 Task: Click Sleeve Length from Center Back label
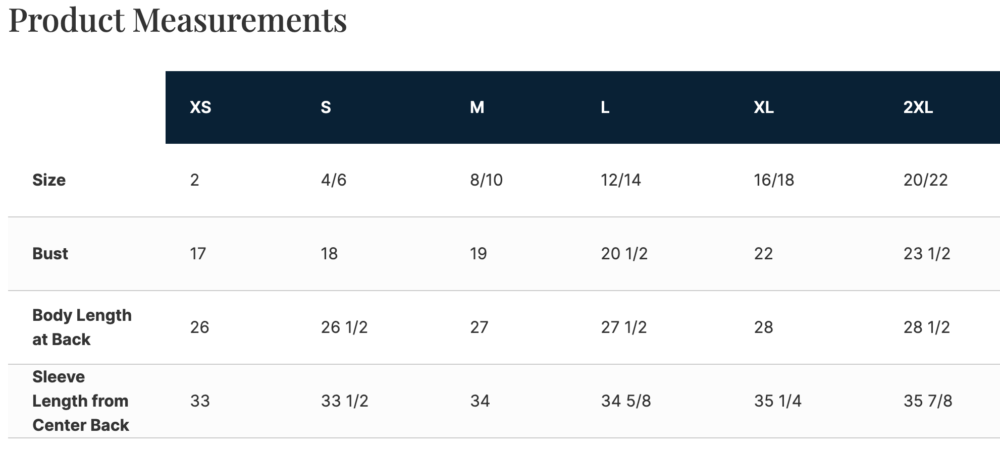pos(80,401)
